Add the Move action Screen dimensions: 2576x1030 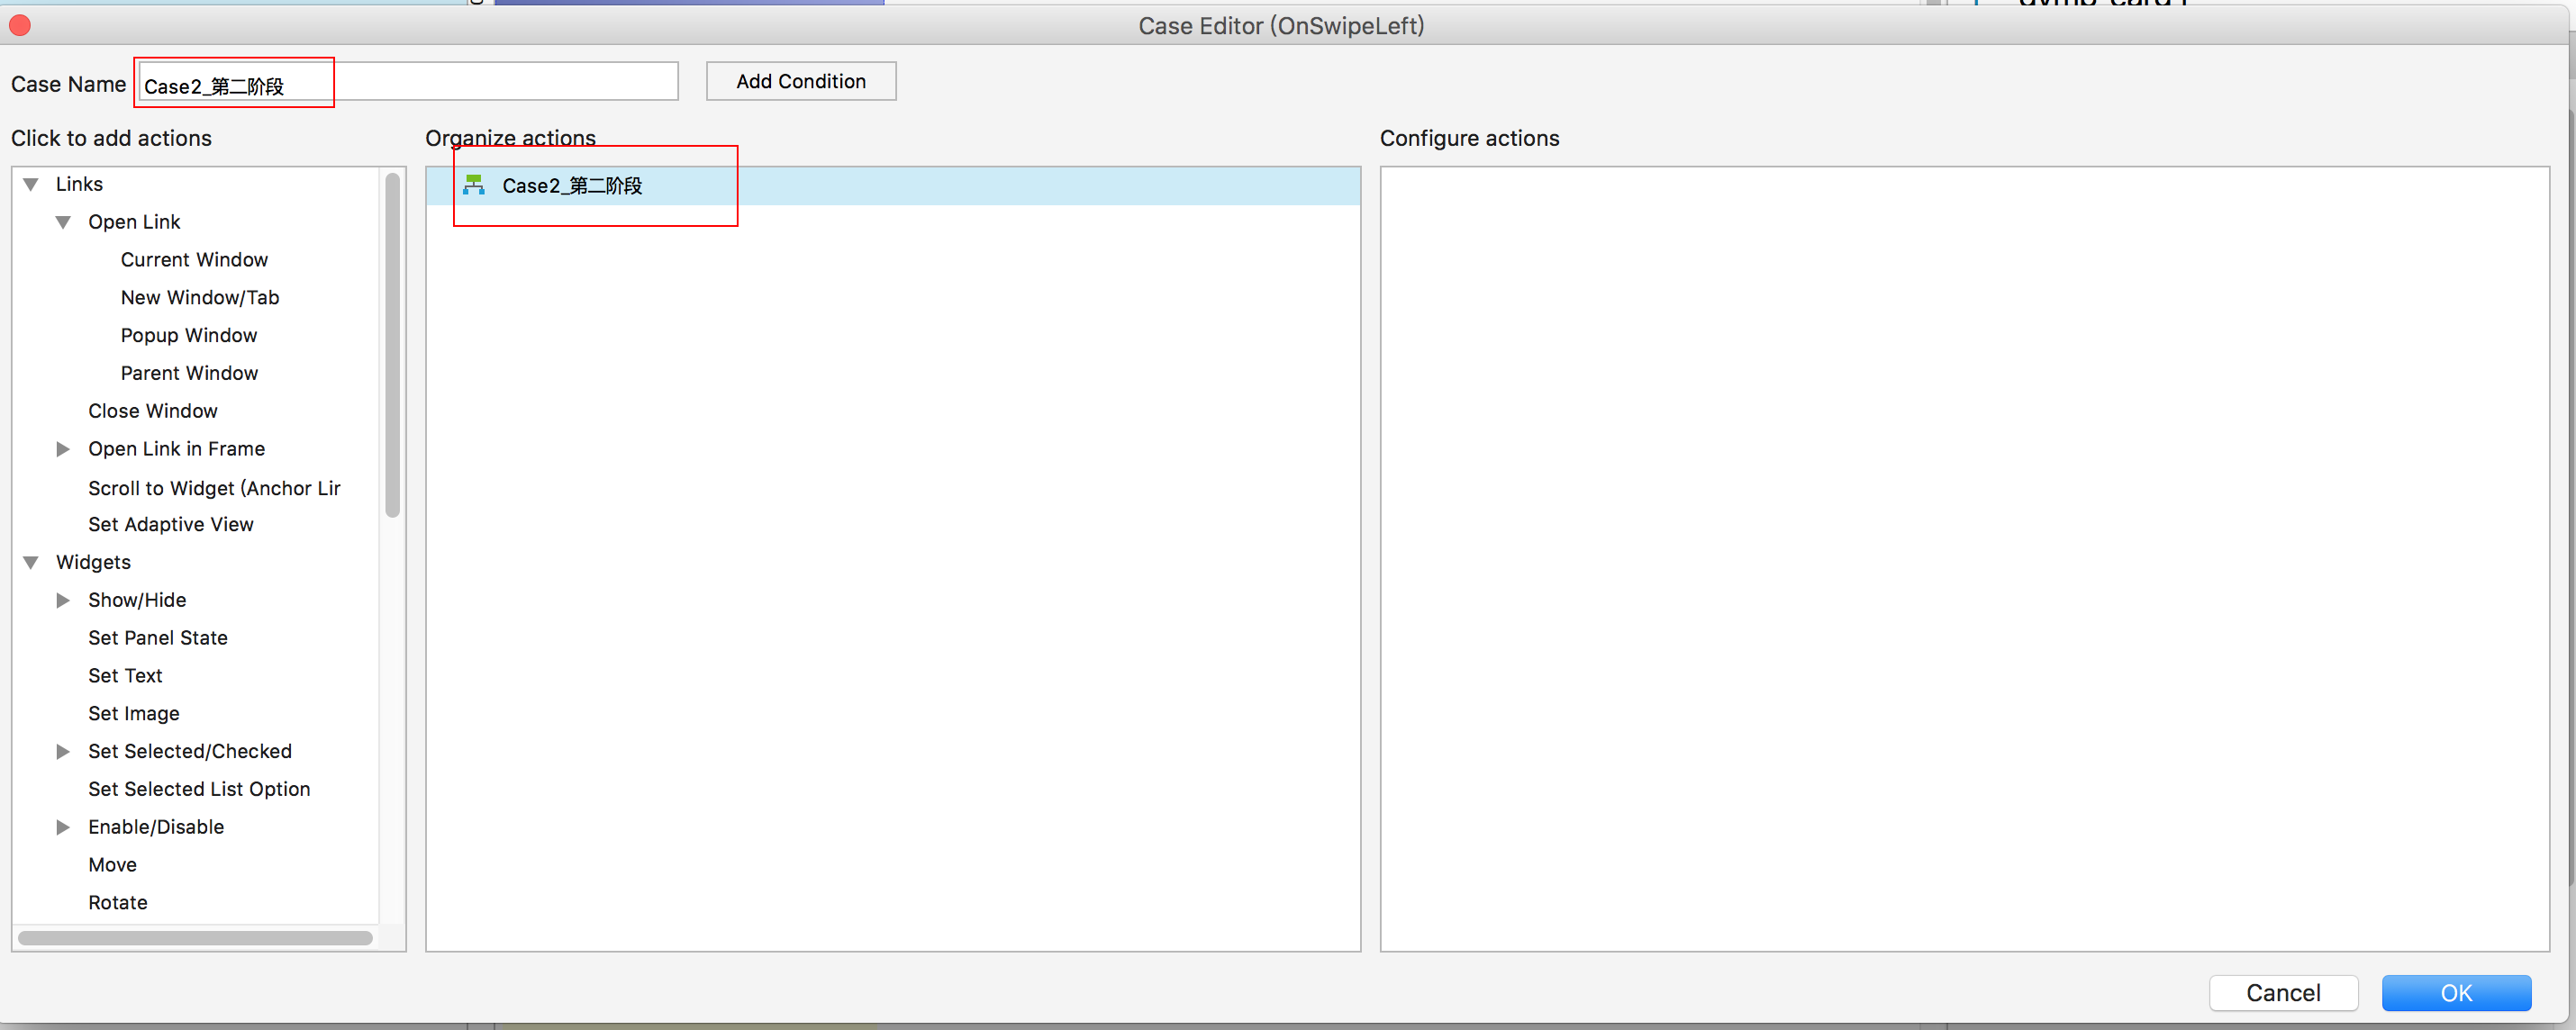tap(112, 865)
